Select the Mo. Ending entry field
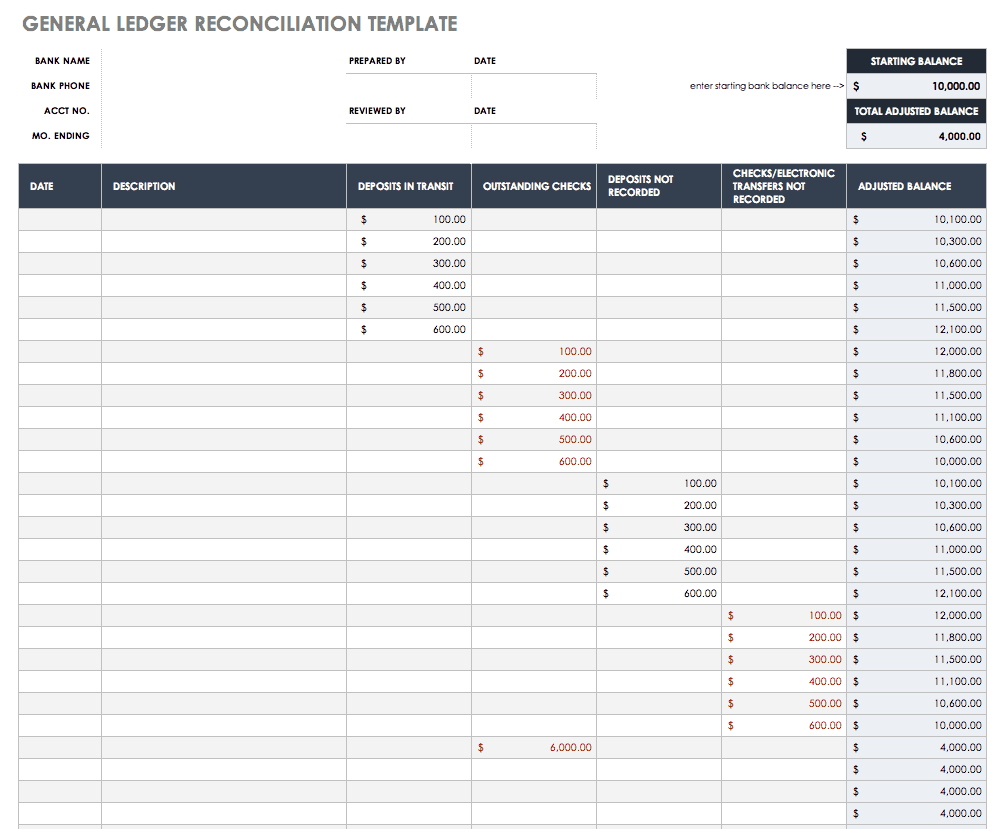1004x829 pixels. coord(222,136)
